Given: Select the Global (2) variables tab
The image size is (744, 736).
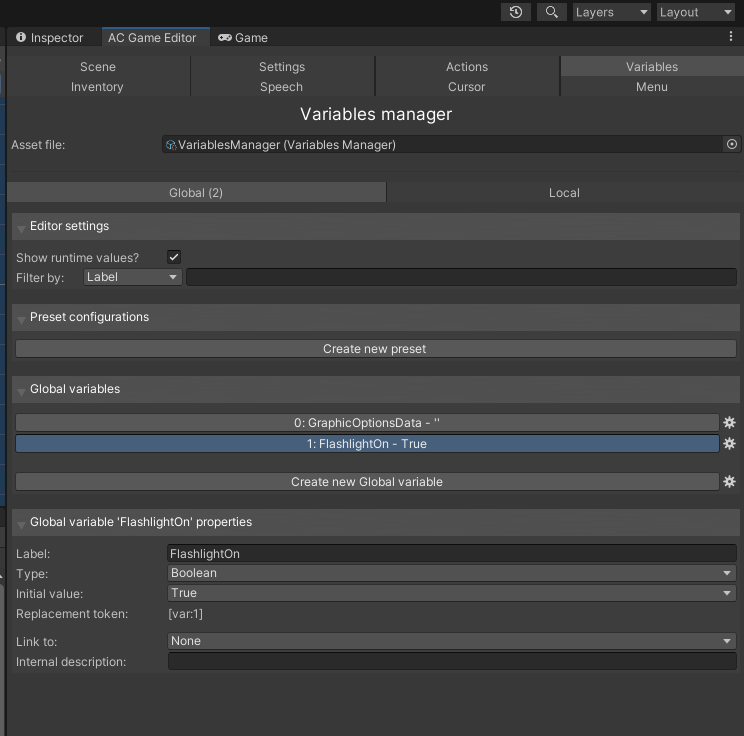Looking at the screenshot, I should [196, 193].
